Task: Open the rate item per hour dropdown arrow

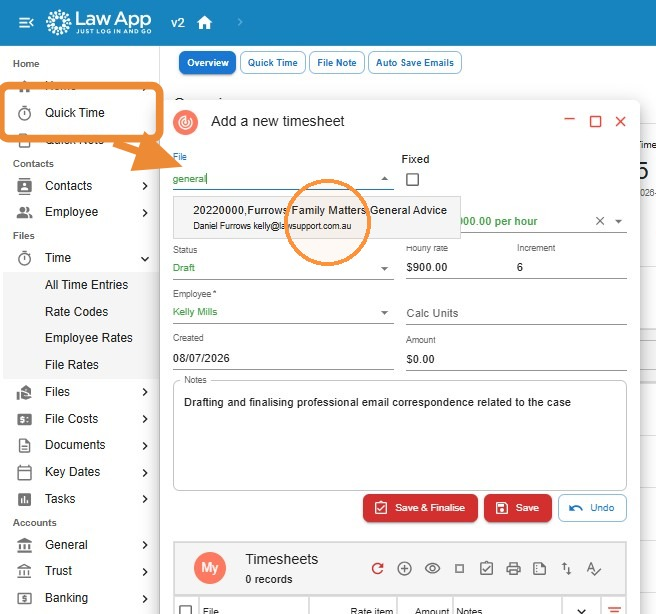Action: (618, 221)
